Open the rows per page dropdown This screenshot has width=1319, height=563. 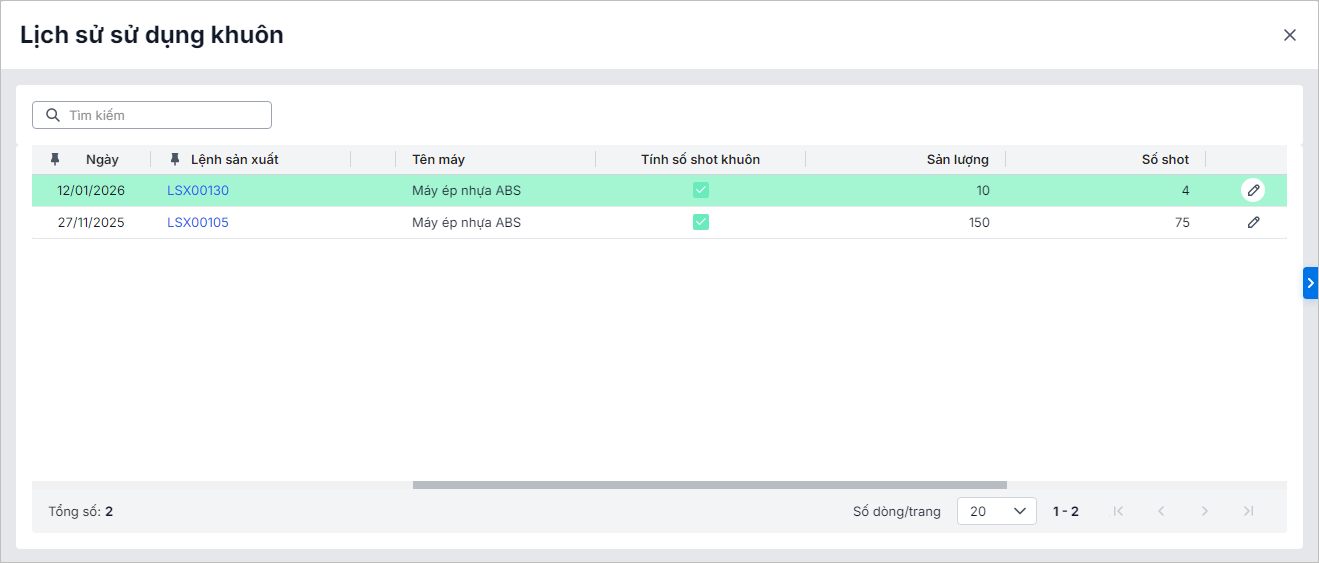point(996,511)
